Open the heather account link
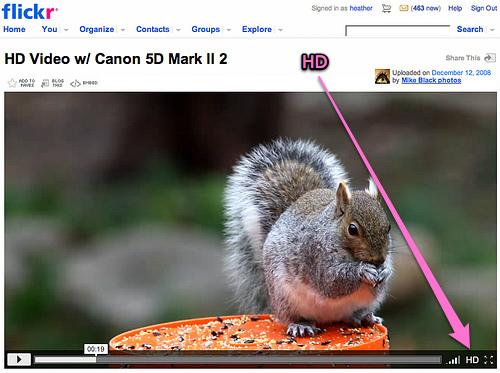This screenshot has height=373, width=500. point(361,8)
